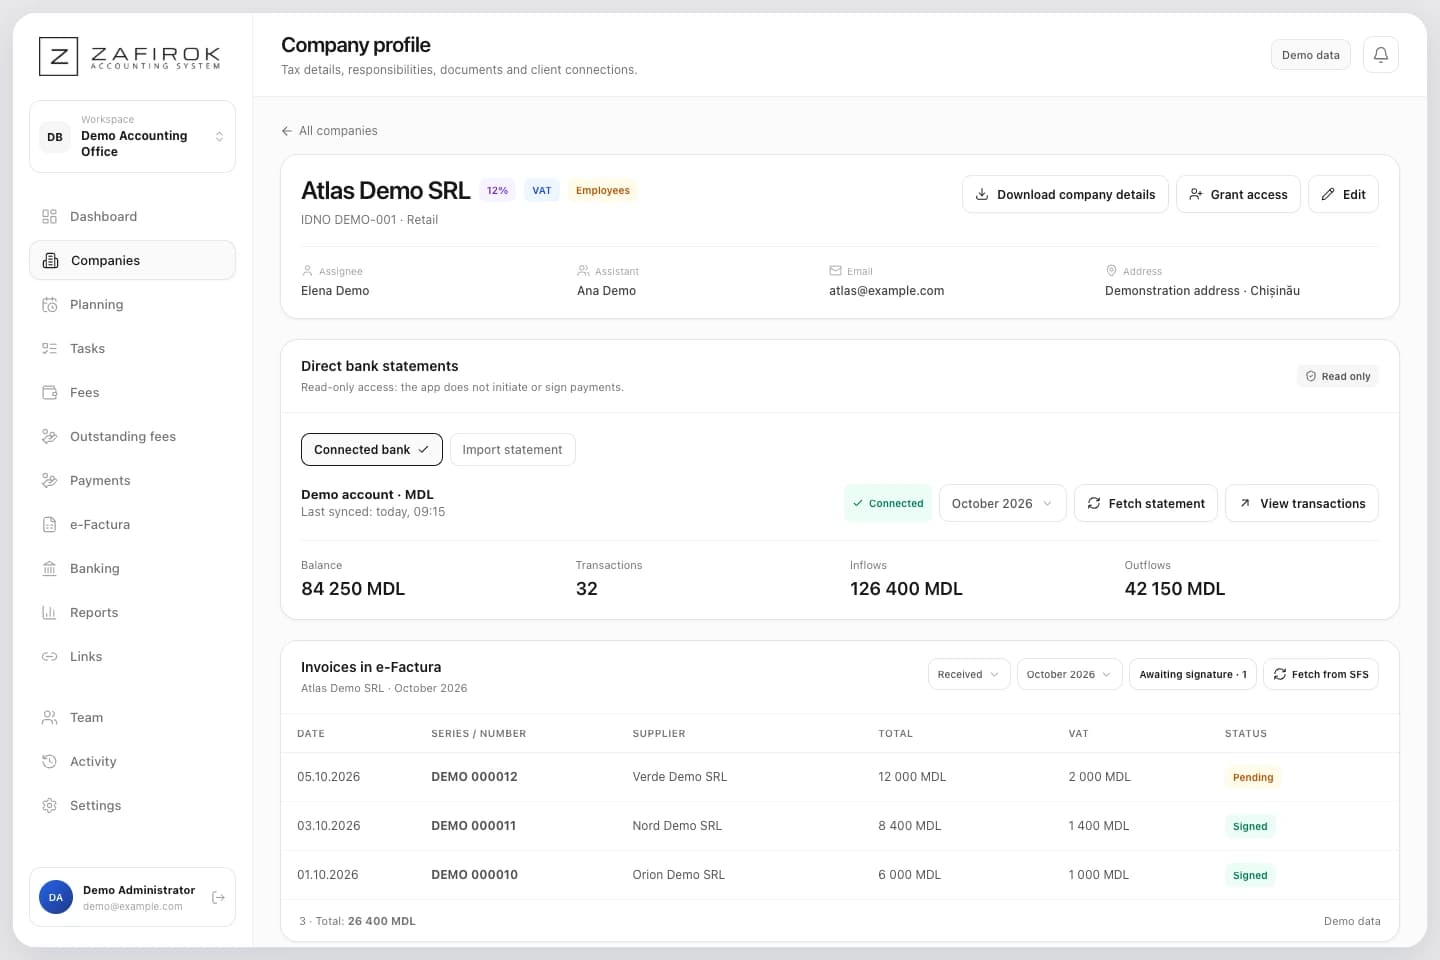Image resolution: width=1440 pixels, height=960 pixels.
Task: Open the Tasks section
Action: [132, 348]
